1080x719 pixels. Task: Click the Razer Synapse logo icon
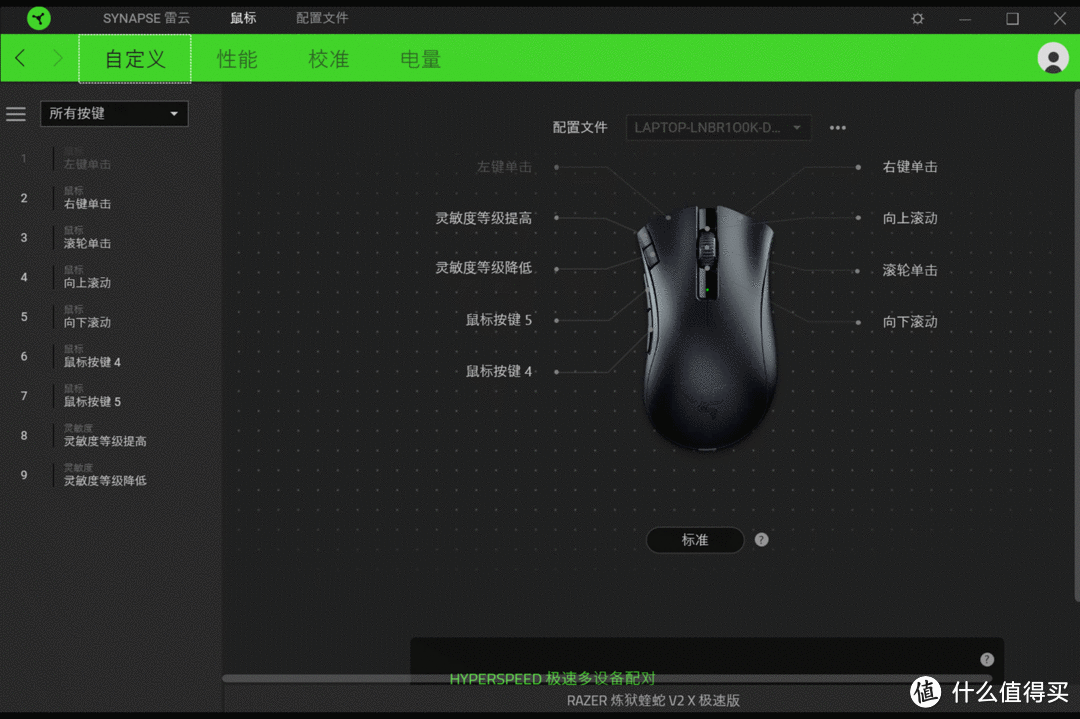click(x=39, y=18)
